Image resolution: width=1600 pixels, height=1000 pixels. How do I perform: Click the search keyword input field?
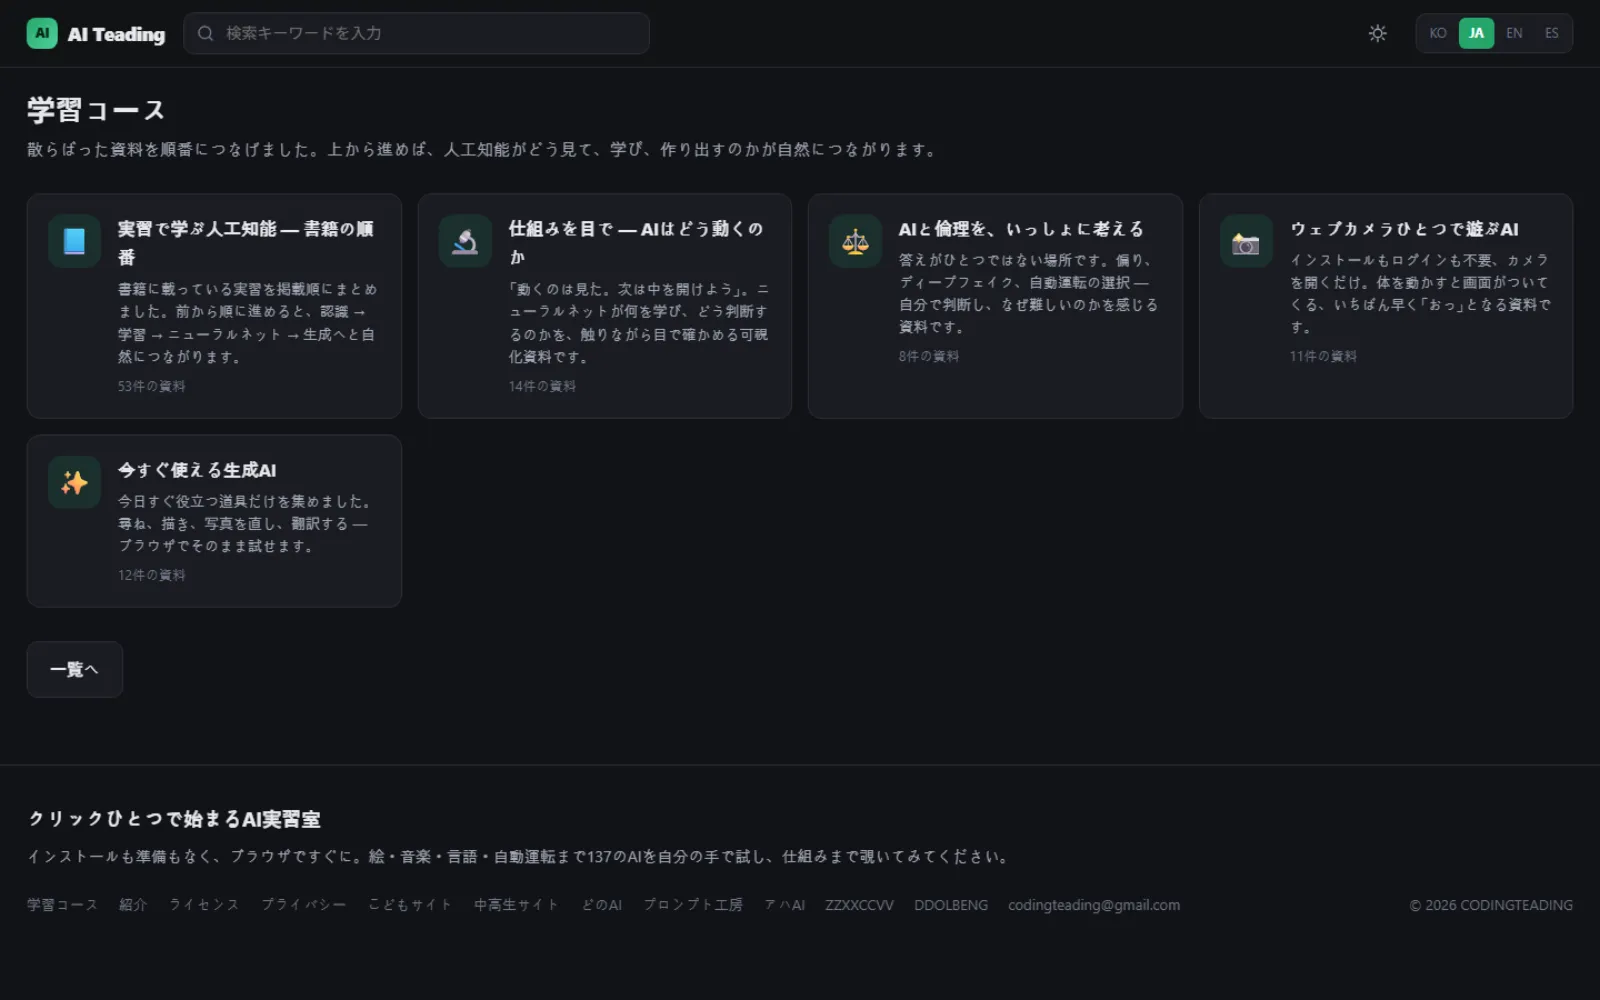pos(416,33)
